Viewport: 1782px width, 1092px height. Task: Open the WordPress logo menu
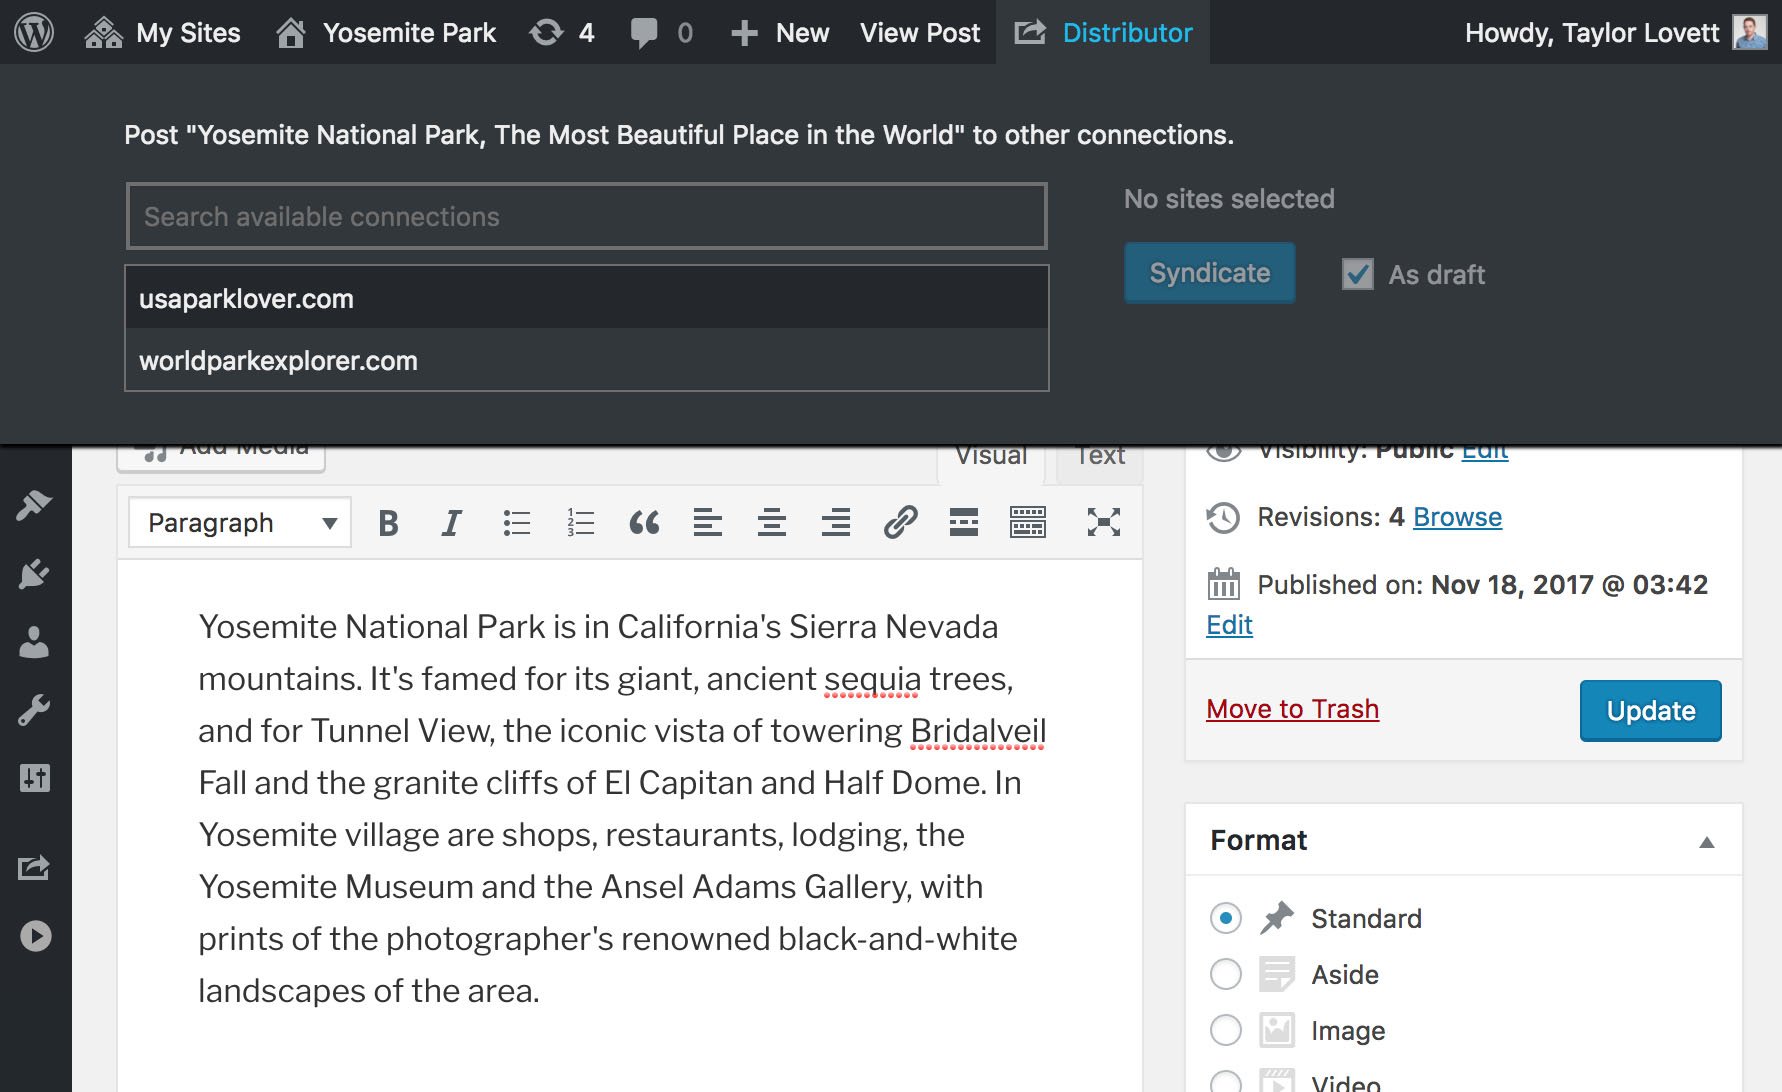(34, 32)
